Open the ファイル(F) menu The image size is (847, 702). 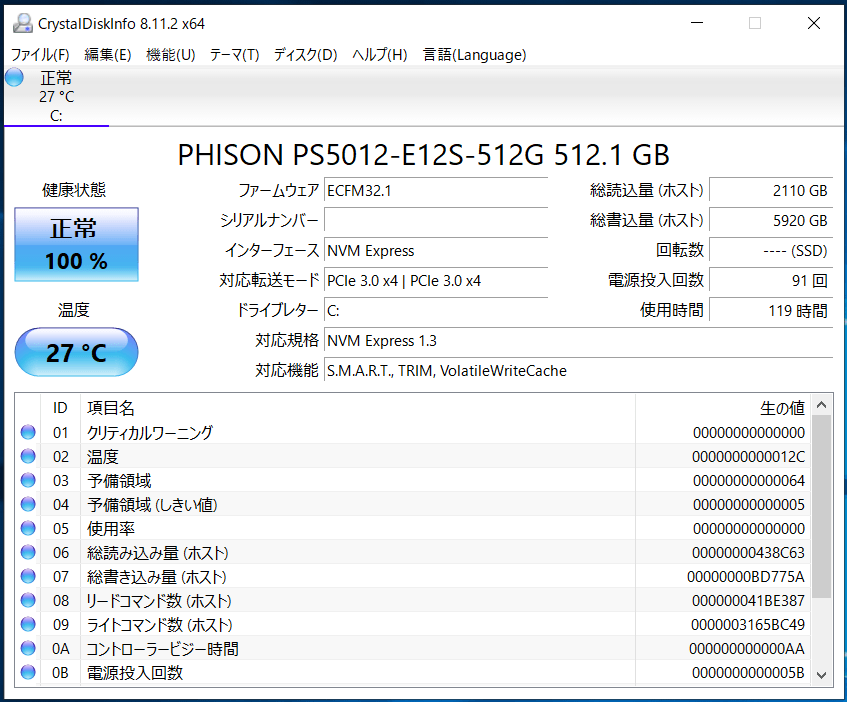click(41, 55)
